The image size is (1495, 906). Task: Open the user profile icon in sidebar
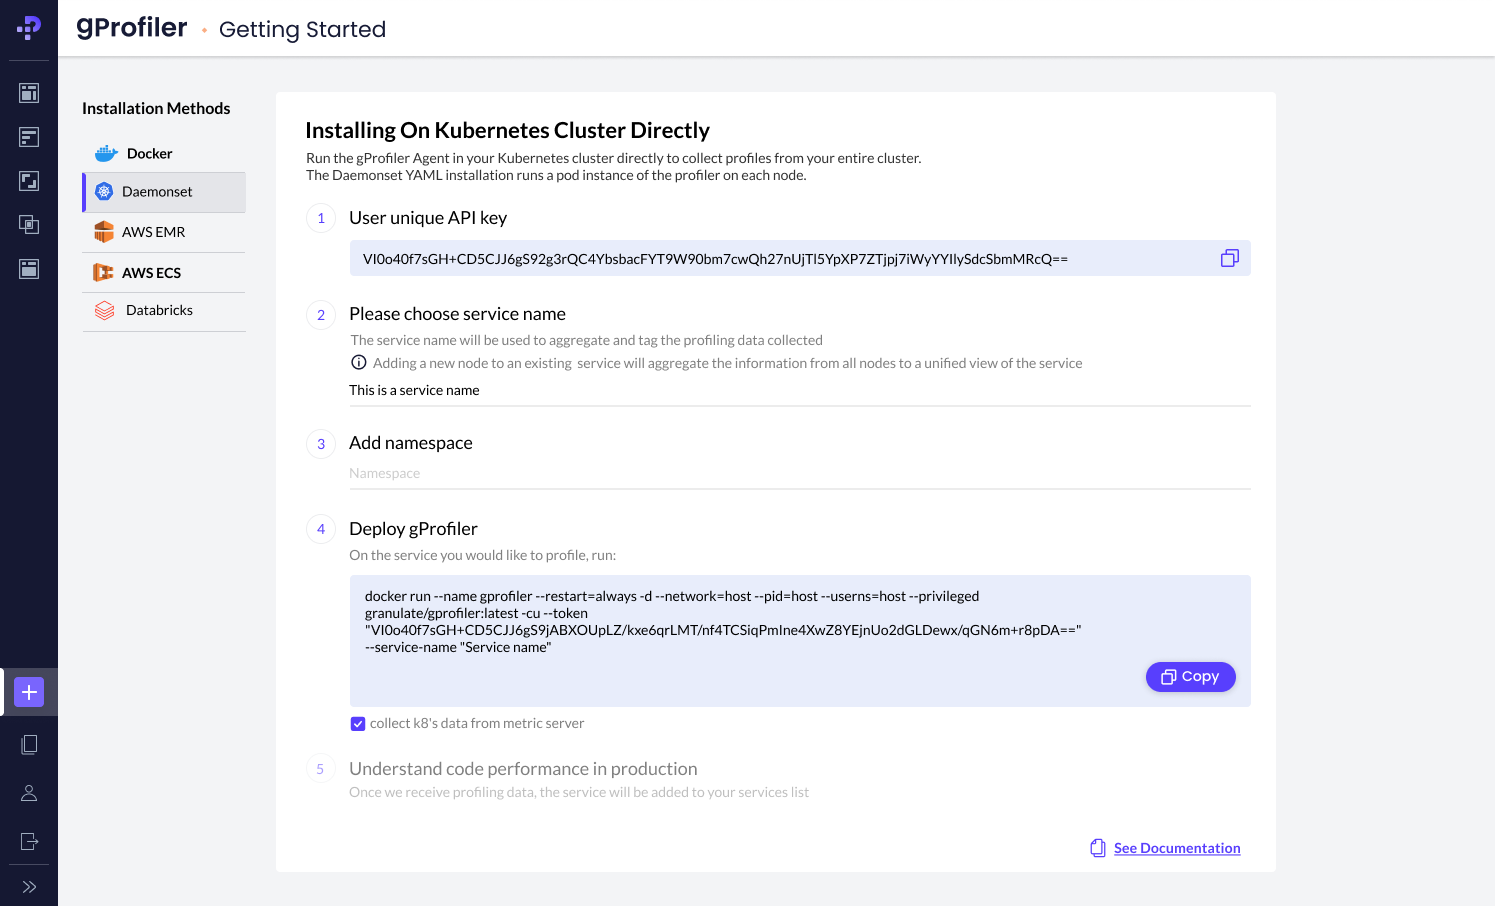pyautogui.click(x=29, y=793)
